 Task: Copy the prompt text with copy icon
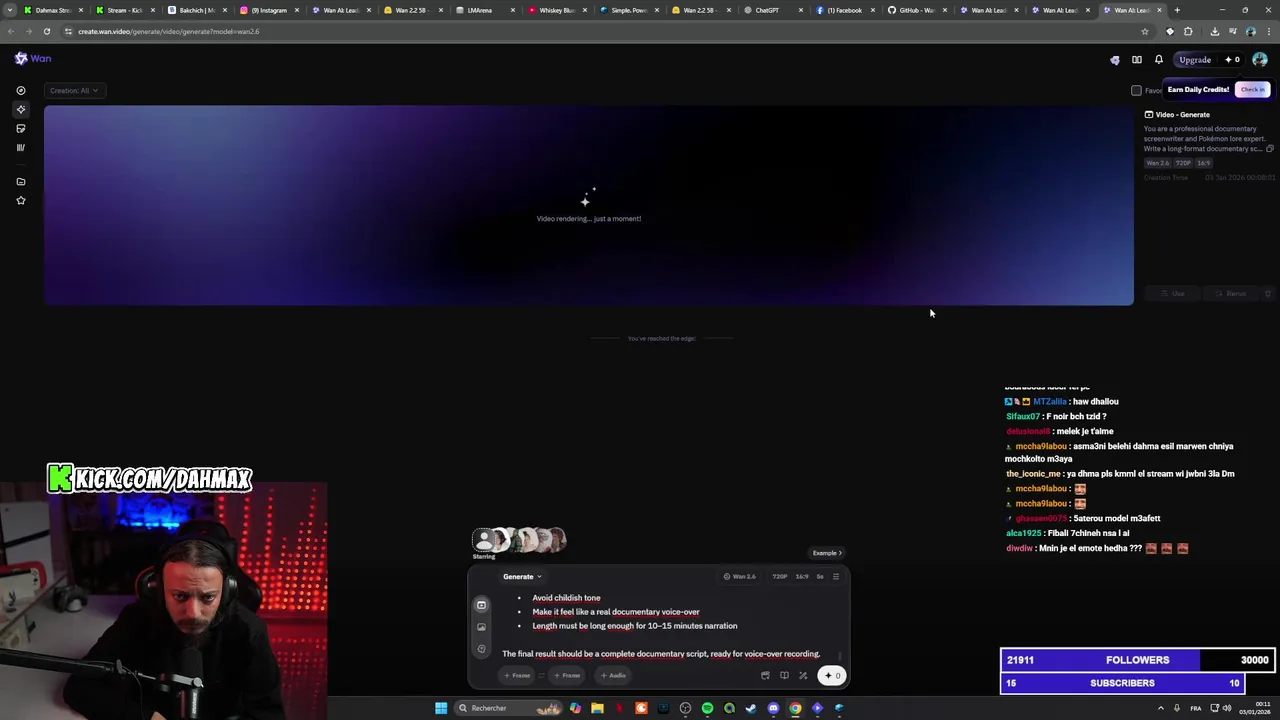pyautogui.click(x=1270, y=149)
